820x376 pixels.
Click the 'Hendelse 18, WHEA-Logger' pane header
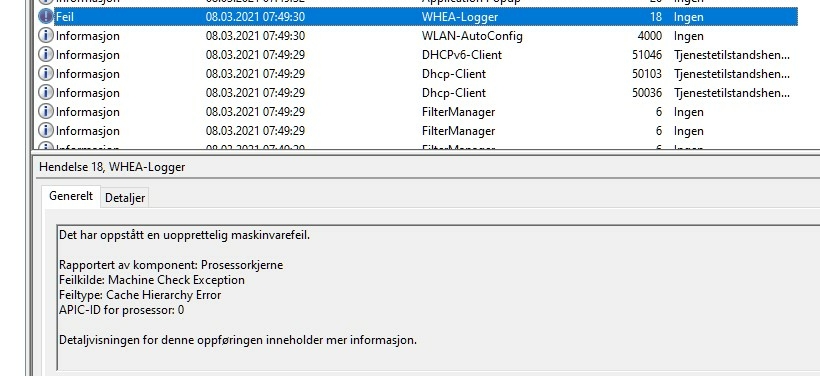[x=112, y=167]
